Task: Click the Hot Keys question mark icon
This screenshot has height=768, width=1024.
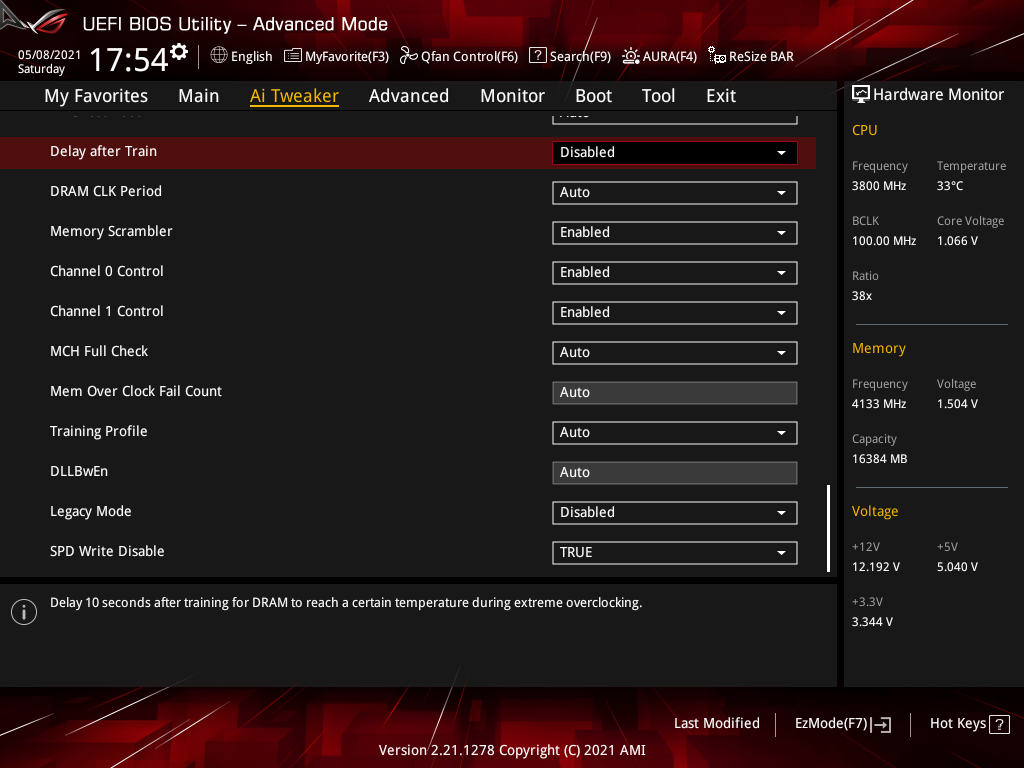Action: coord(999,724)
